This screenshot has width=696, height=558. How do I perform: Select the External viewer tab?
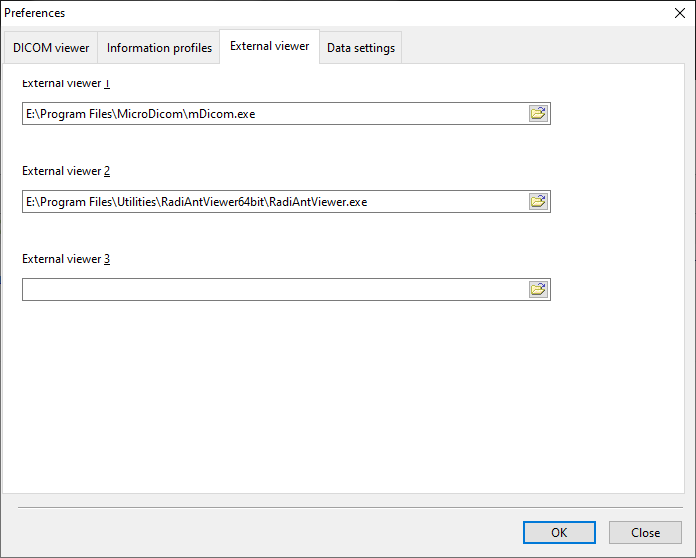point(269,46)
